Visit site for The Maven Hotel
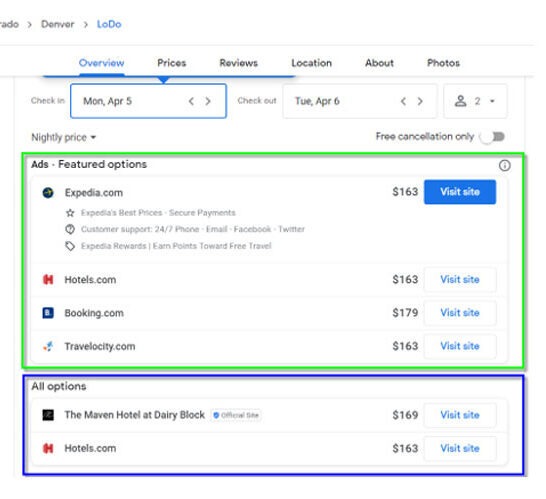This screenshot has width=546, height=499. tap(460, 415)
